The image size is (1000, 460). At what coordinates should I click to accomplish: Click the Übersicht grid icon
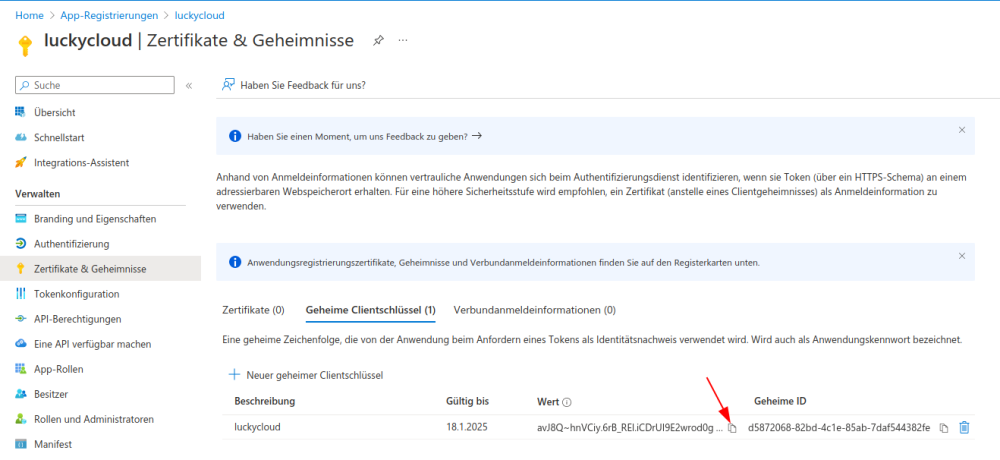[20, 112]
